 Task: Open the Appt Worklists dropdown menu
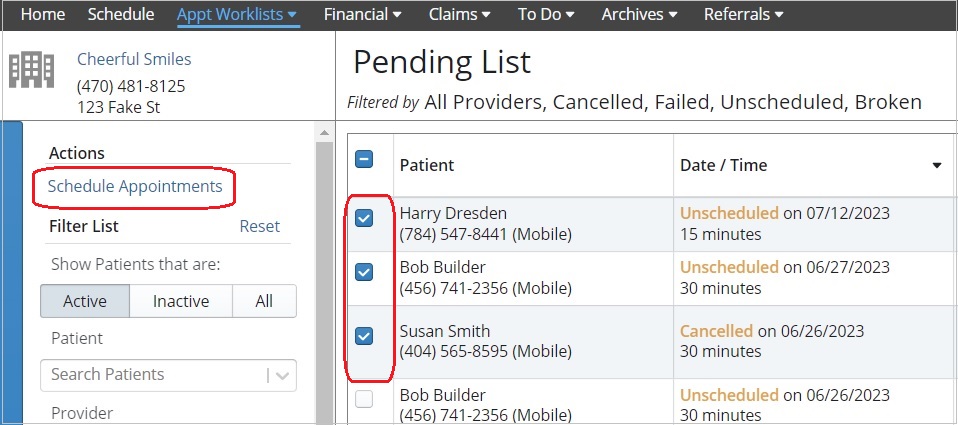pyautogui.click(x=237, y=14)
